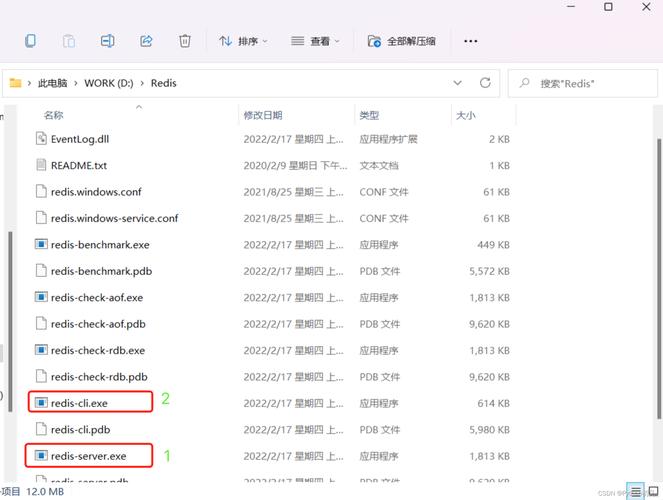Click the Share icon in toolbar
The image size is (663, 500).
[x=146, y=41]
